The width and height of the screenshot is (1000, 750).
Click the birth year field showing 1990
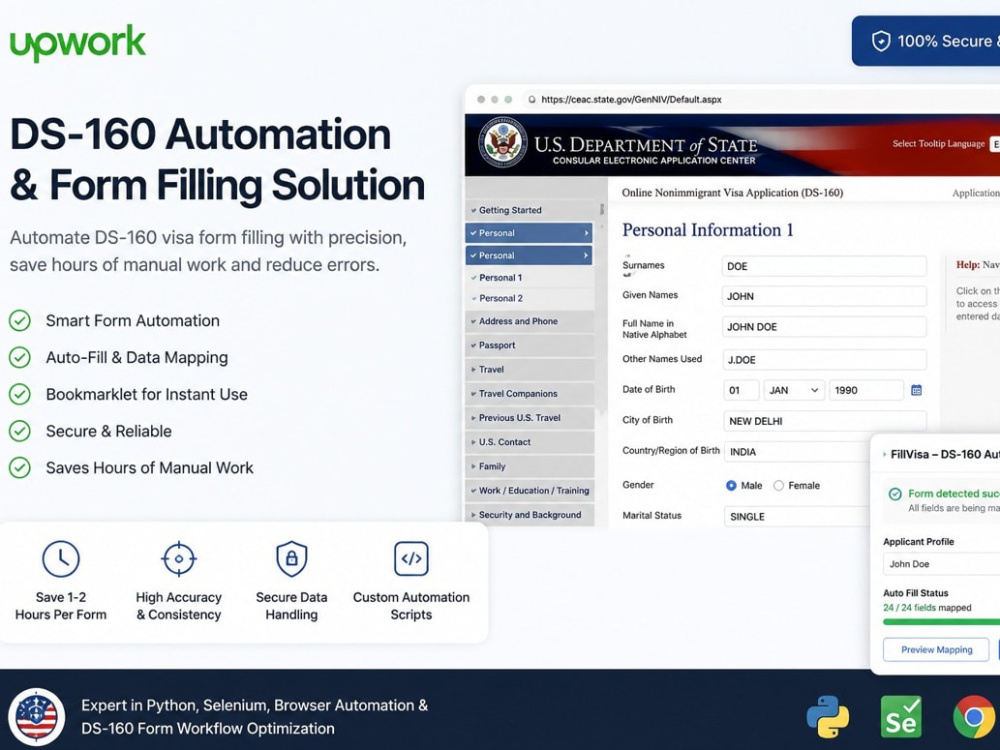tap(866, 390)
